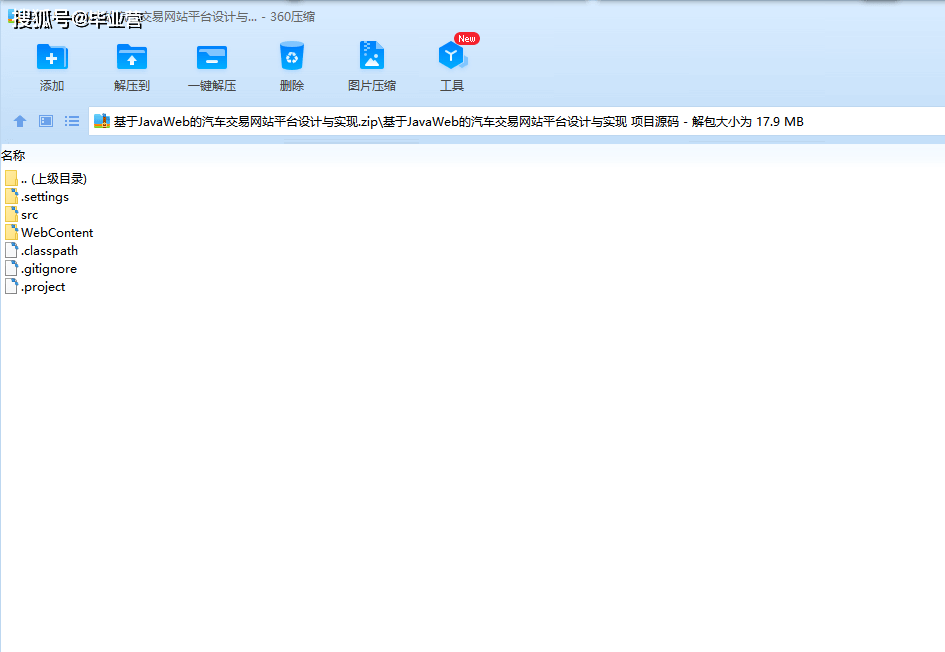Click the archive path address field
945x652 pixels.
[x=500, y=122]
